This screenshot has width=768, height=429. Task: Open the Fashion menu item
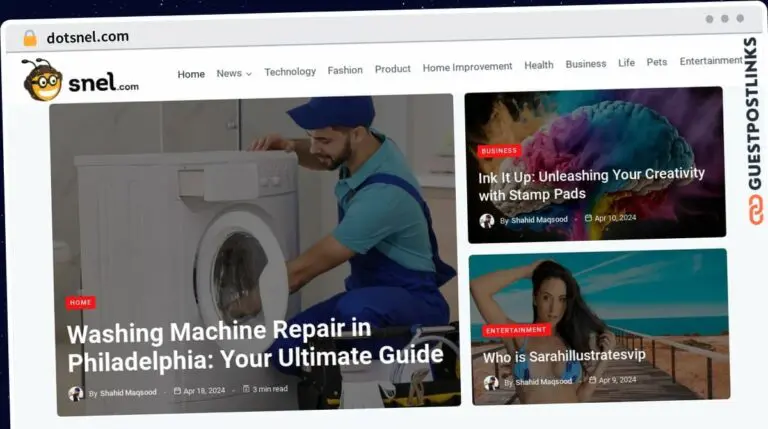pos(345,71)
